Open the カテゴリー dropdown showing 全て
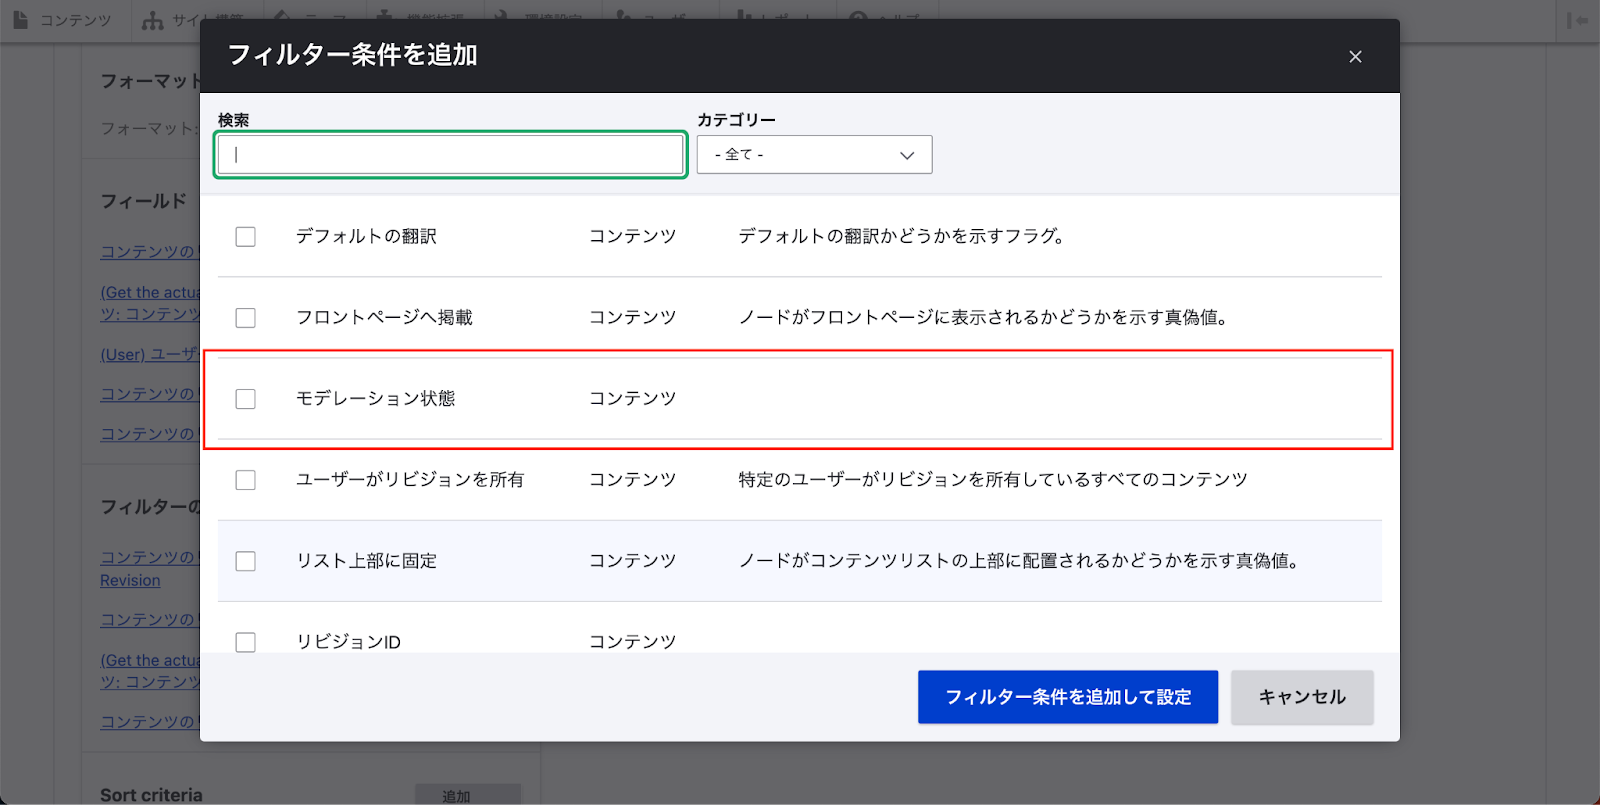The width and height of the screenshot is (1600, 805). (x=814, y=155)
